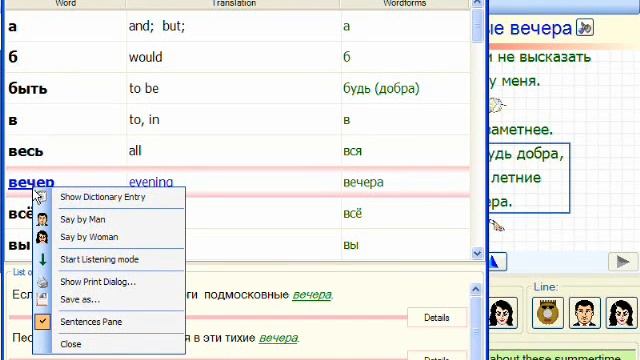The image size is (640, 360).
Task: Click the woman face icon beside Say by Woman
Action: [42, 237]
